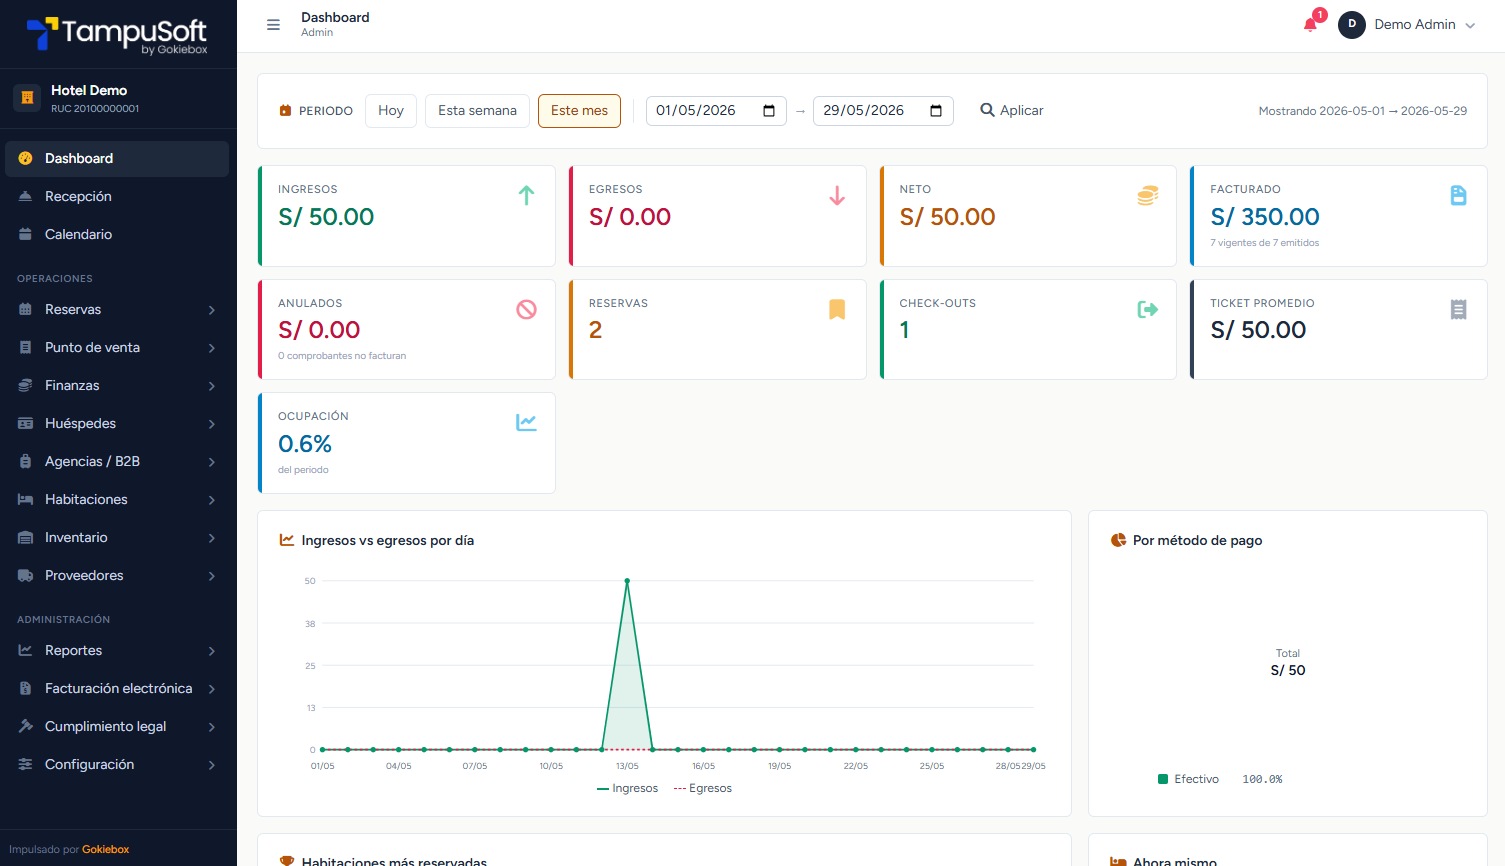1505x866 pixels.
Task: Click the Egresos down-arrow icon
Action: (838, 196)
